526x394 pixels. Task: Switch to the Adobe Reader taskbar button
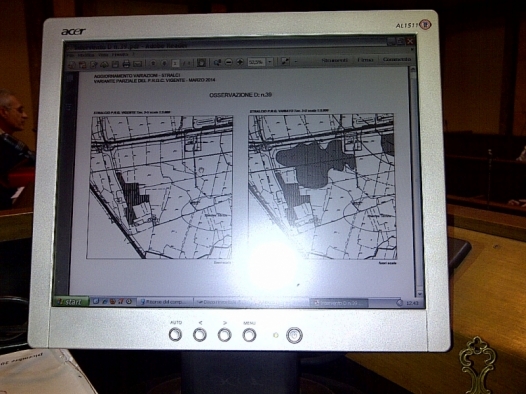(339, 303)
